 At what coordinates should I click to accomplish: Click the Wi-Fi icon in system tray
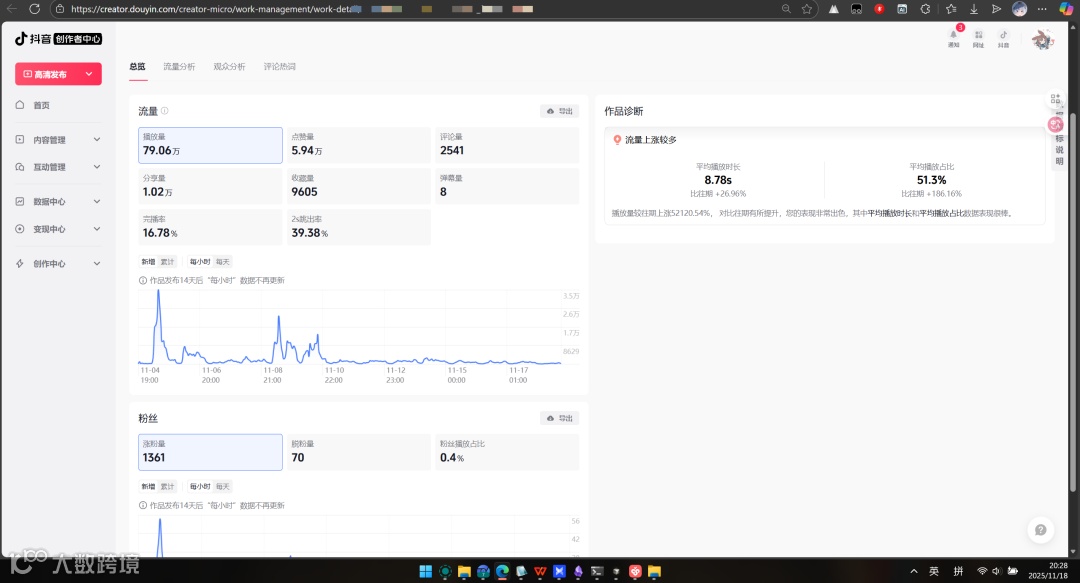click(x=982, y=571)
